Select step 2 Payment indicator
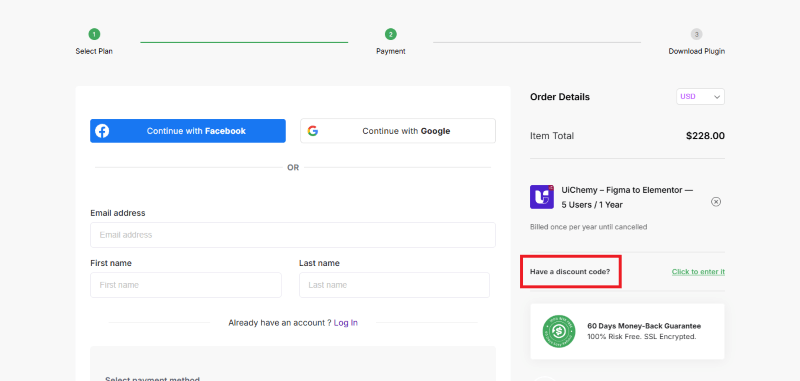Image resolution: width=800 pixels, height=381 pixels. 391,41
